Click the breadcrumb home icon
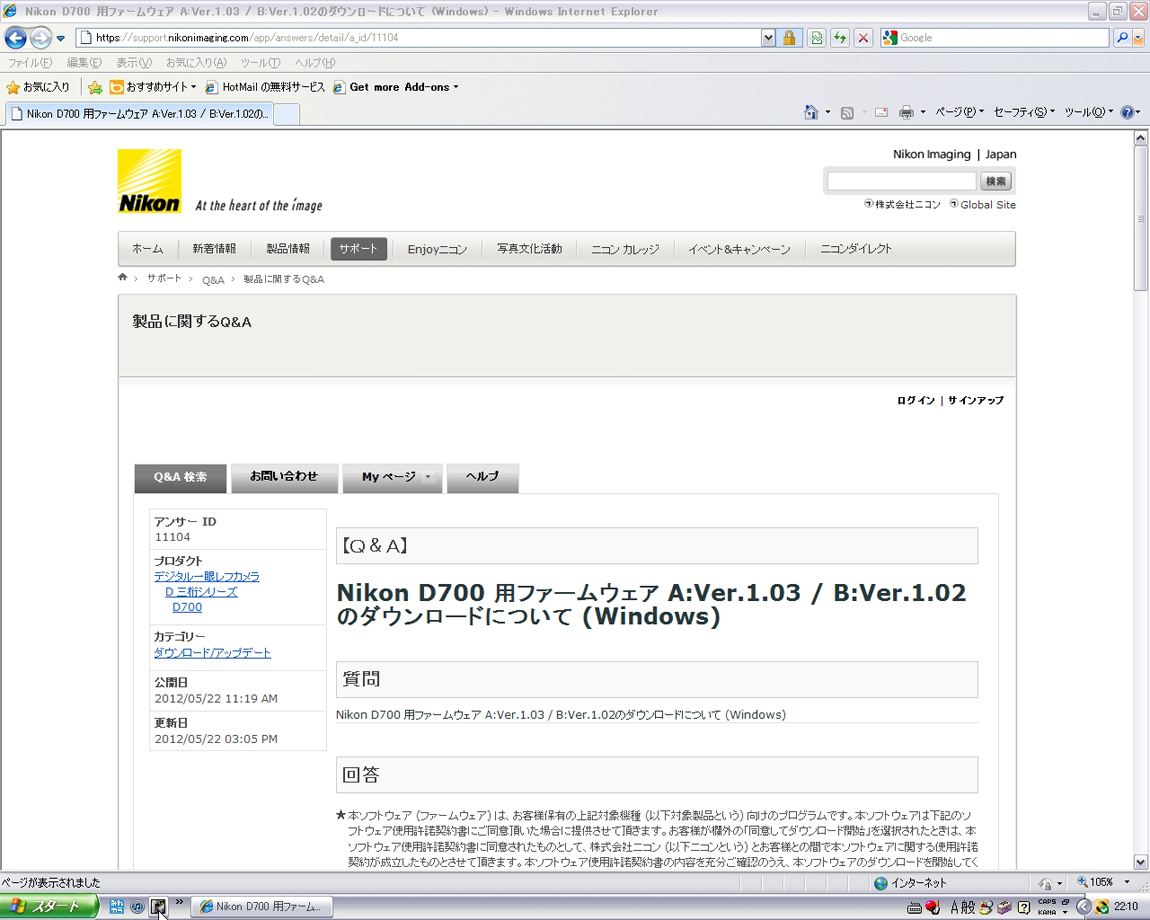Viewport: 1150px width, 920px height. (122, 277)
